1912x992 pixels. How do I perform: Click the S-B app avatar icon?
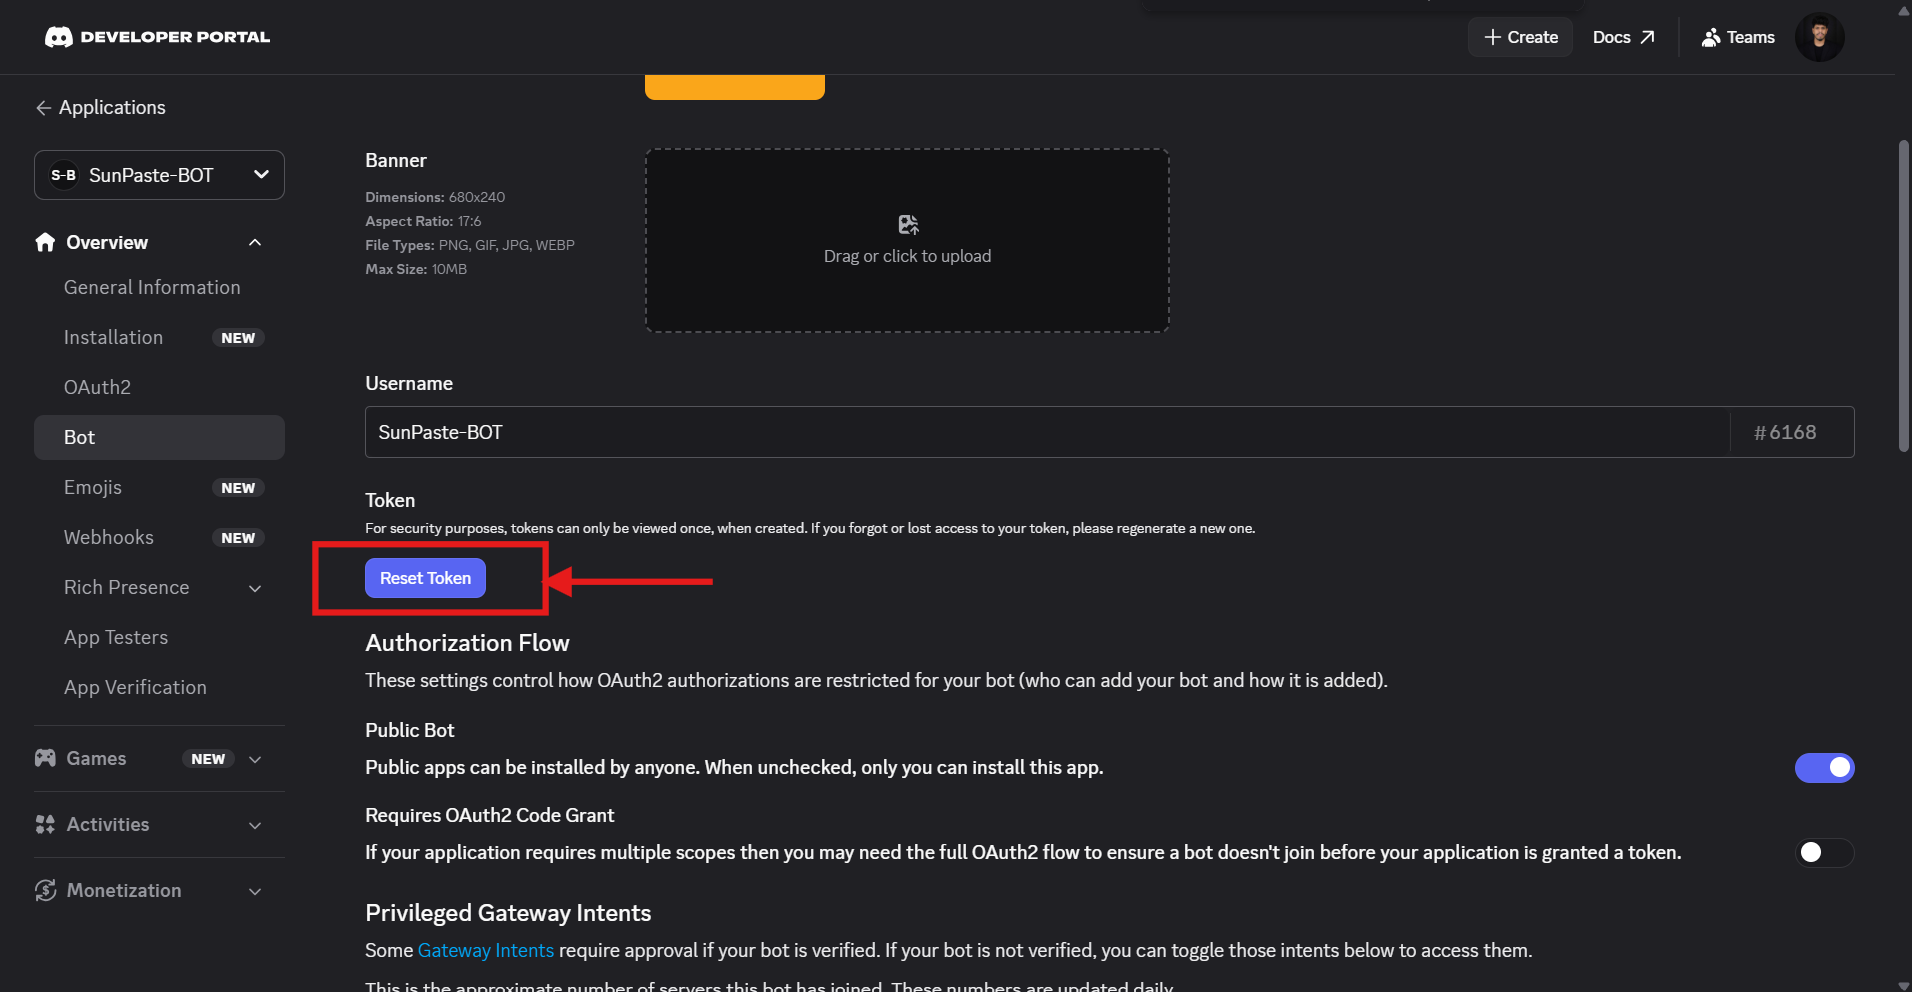point(64,175)
